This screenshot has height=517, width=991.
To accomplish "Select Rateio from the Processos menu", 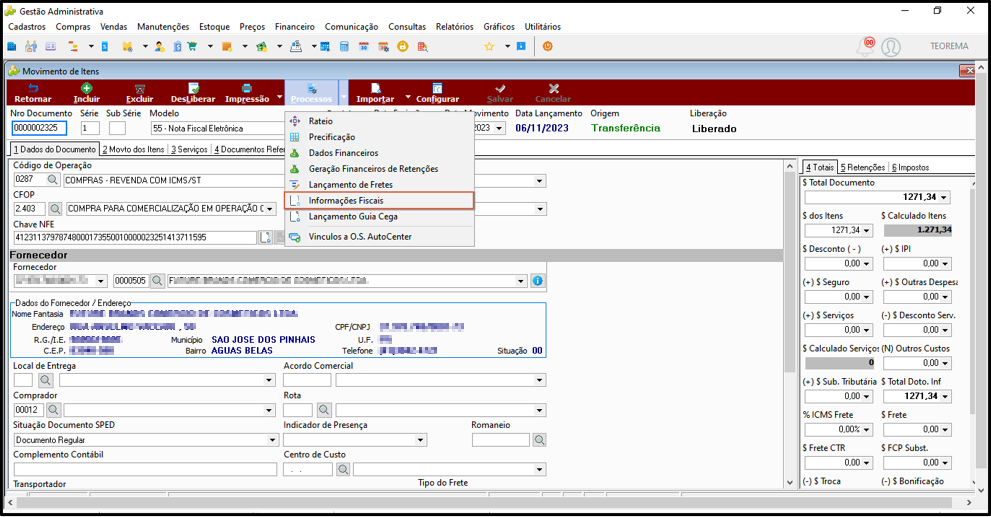I will (379, 121).
